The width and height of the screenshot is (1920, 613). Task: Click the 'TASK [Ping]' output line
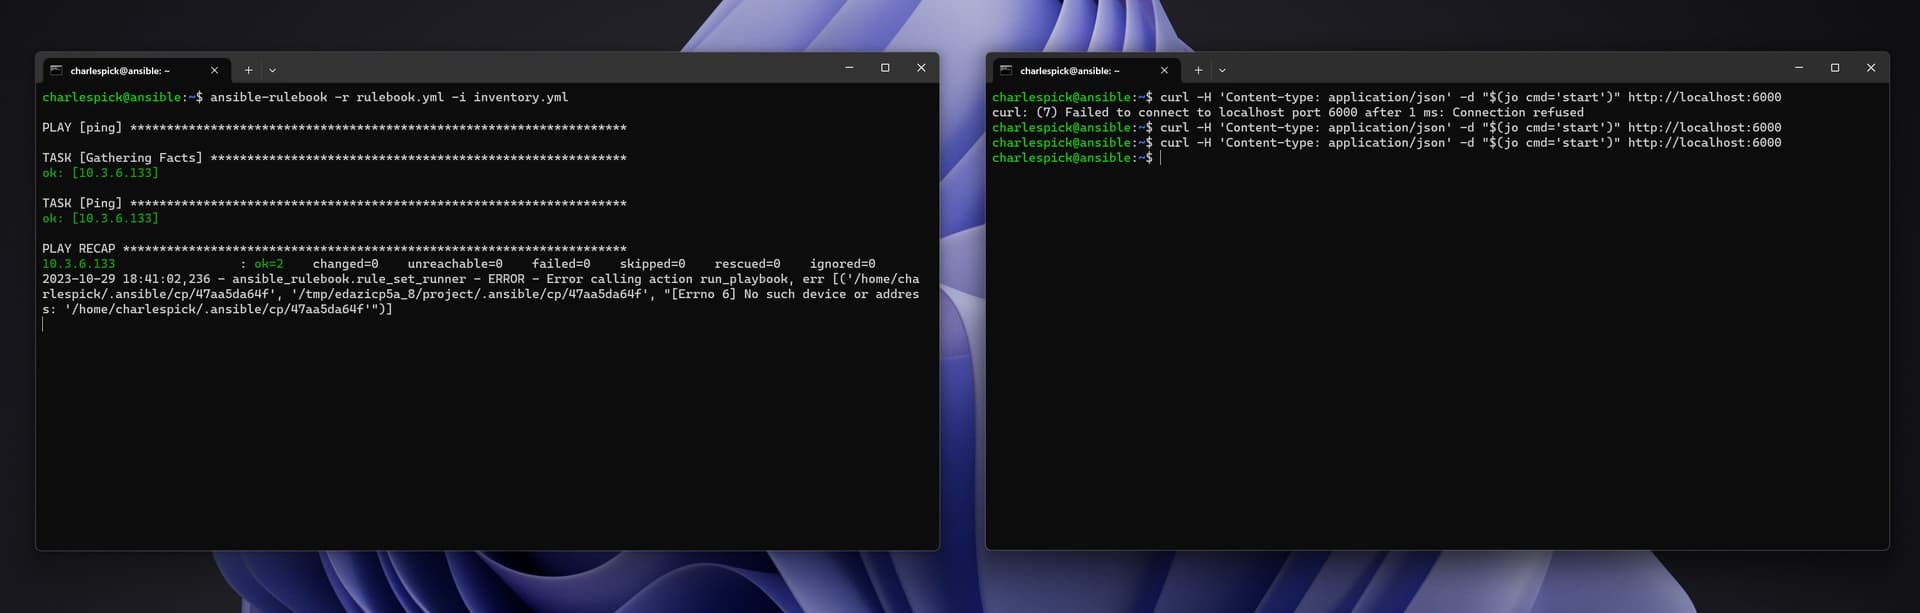point(334,203)
